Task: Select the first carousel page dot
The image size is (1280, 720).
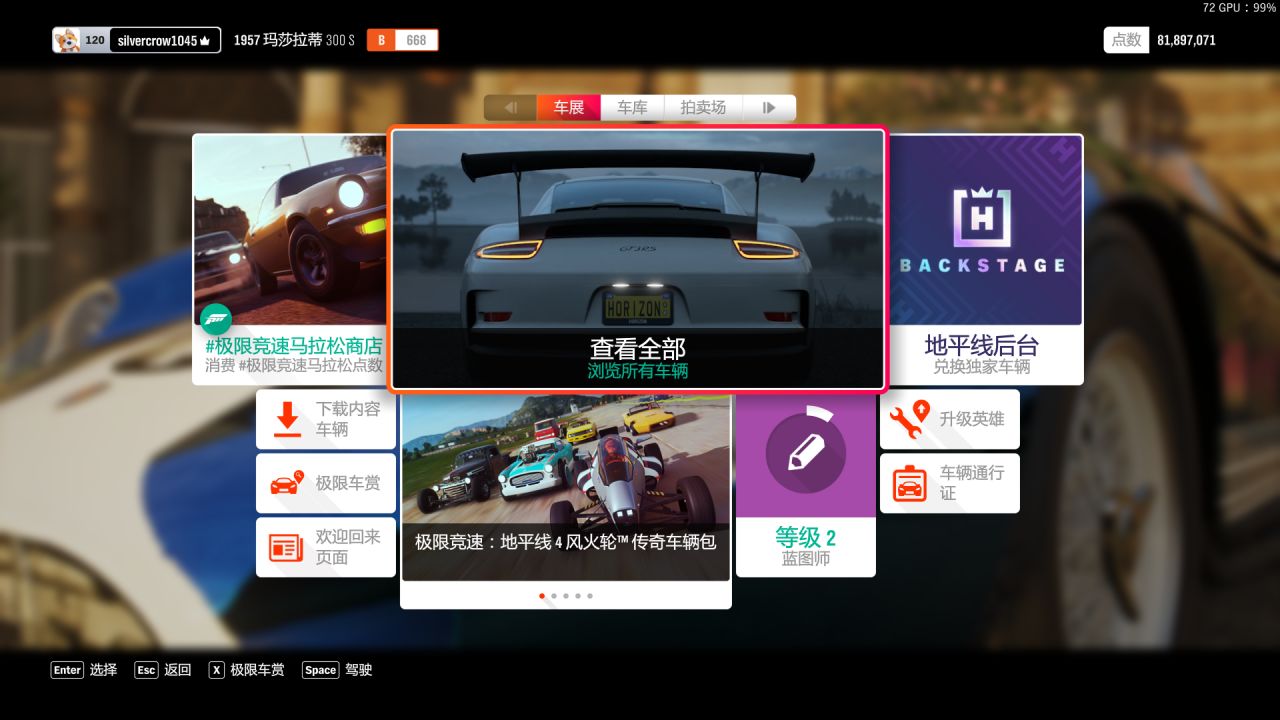Action: click(542, 596)
